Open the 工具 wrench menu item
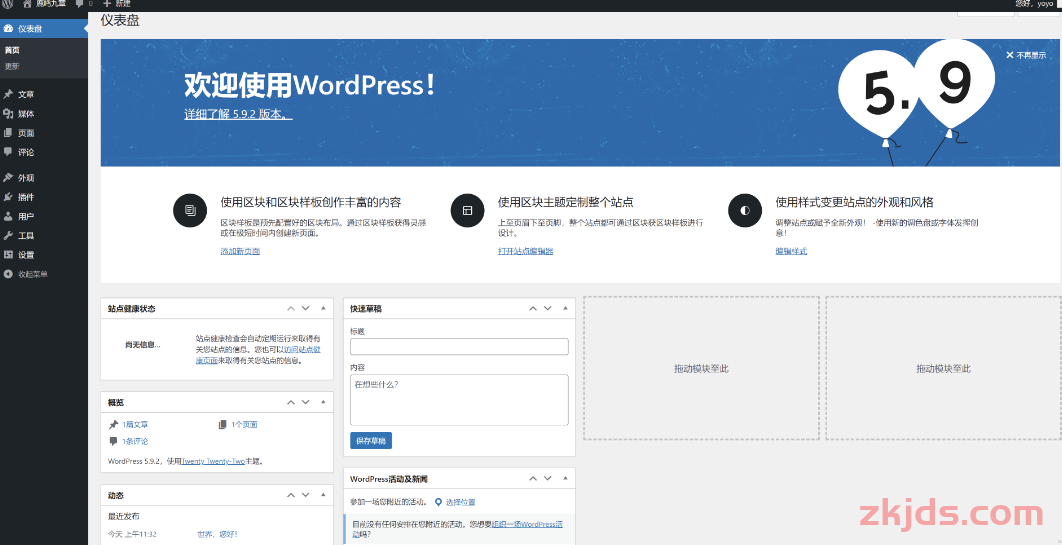Image resolution: width=1062 pixels, height=545 pixels. [44, 236]
